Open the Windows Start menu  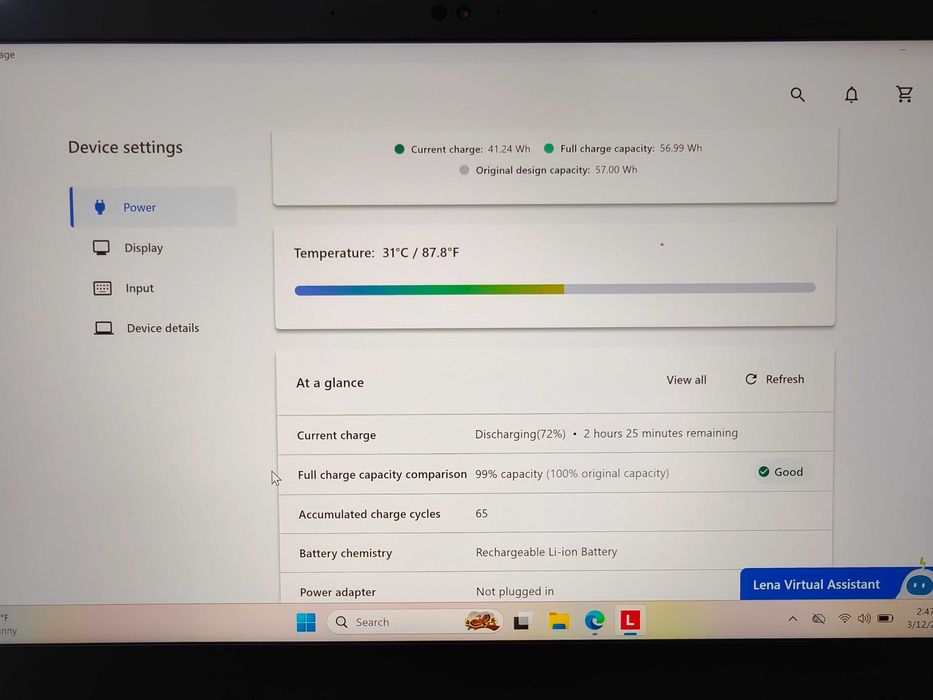pos(306,622)
